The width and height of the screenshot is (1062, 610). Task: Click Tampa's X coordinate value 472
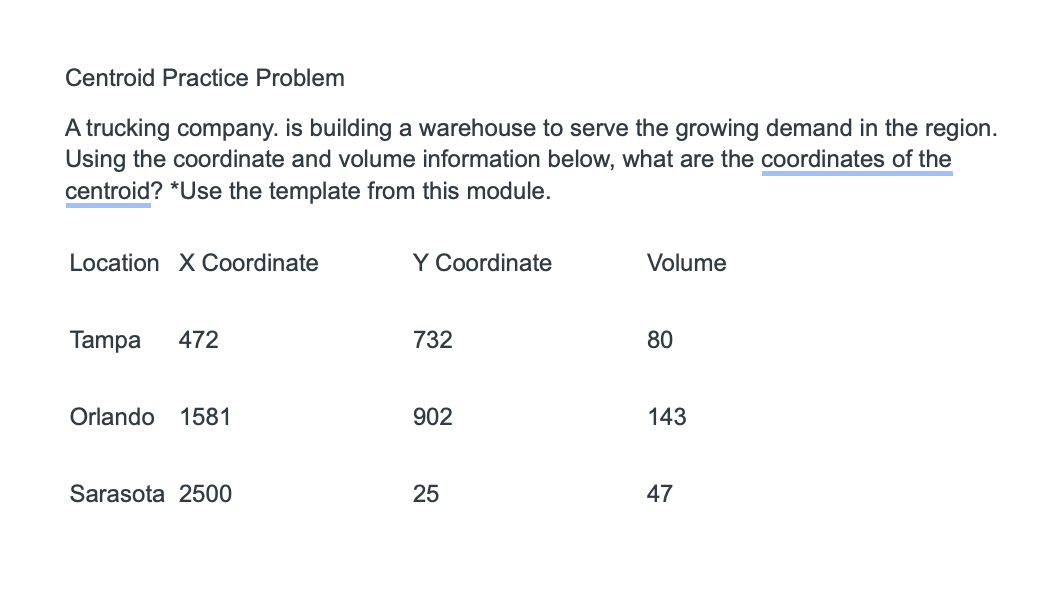198,340
